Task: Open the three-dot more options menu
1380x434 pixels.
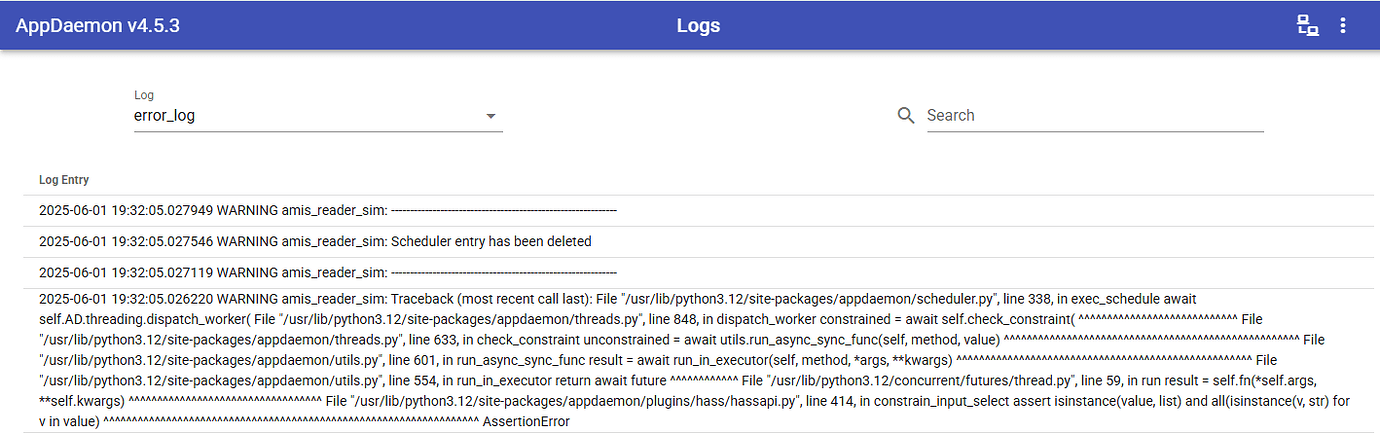Action: click(x=1343, y=26)
